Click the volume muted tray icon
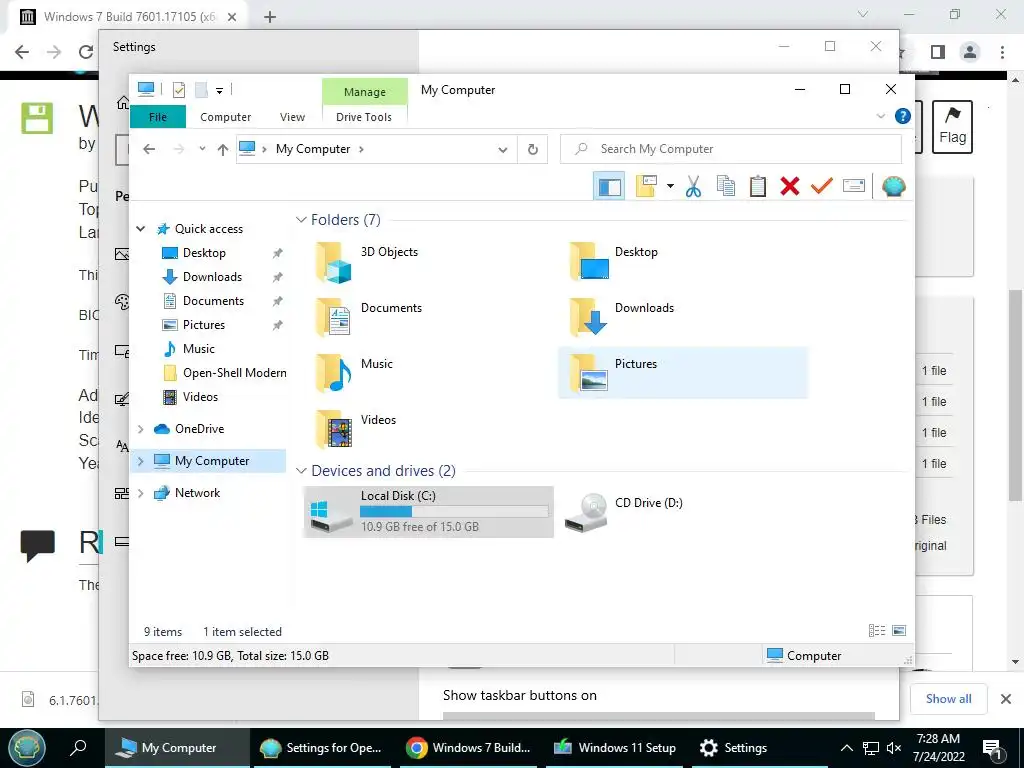The height and width of the screenshot is (768, 1024). [894, 748]
